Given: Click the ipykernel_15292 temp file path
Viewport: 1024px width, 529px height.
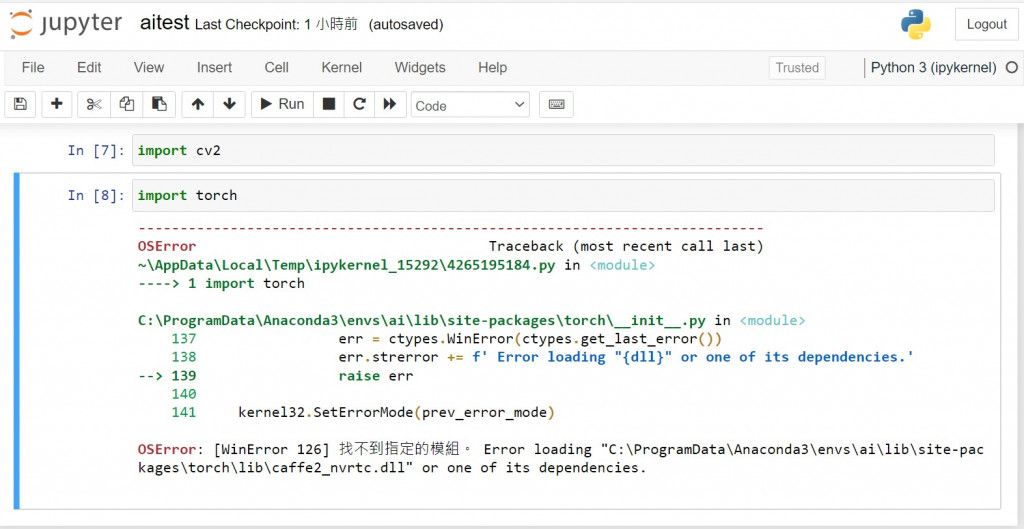Looking at the screenshot, I should pyautogui.click(x=347, y=265).
